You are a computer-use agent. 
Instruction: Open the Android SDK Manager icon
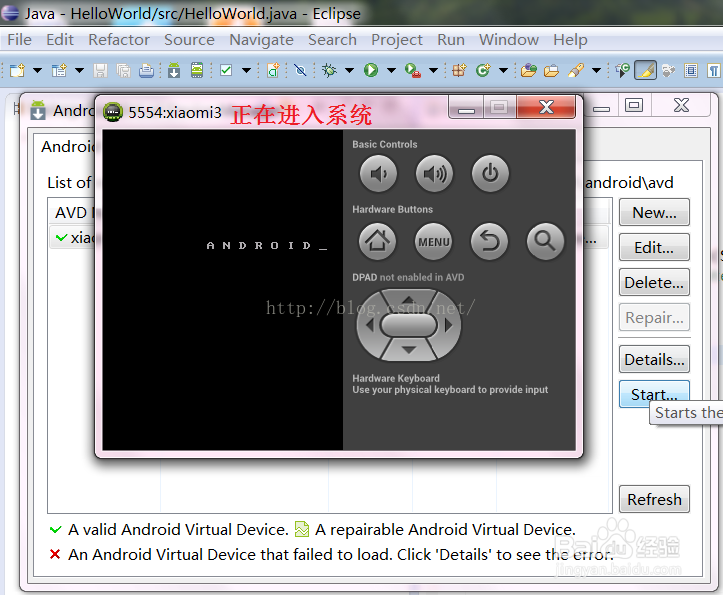pos(174,71)
